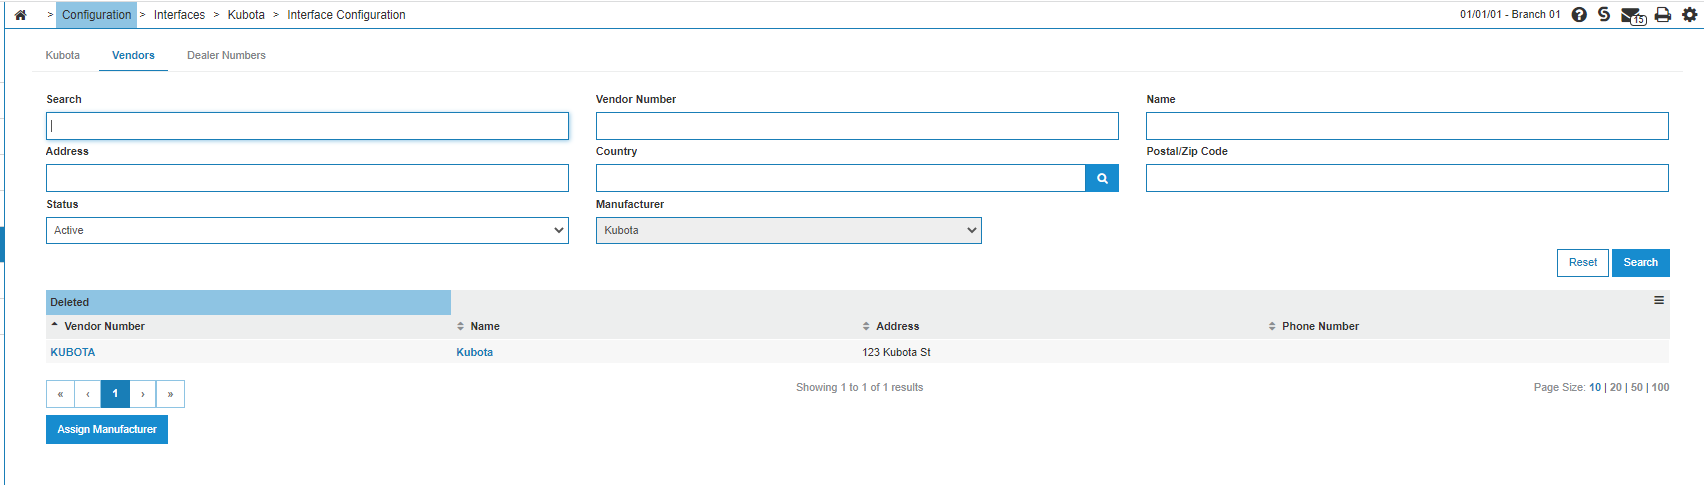Click the Assign Manufacturer button

(107, 429)
